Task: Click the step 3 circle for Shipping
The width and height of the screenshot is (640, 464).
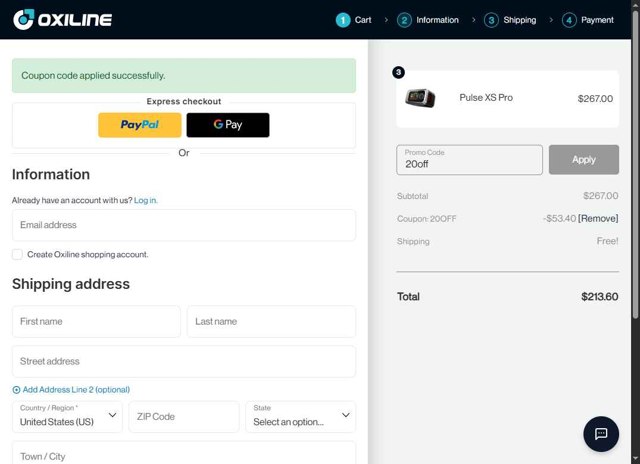Action: point(491,20)
